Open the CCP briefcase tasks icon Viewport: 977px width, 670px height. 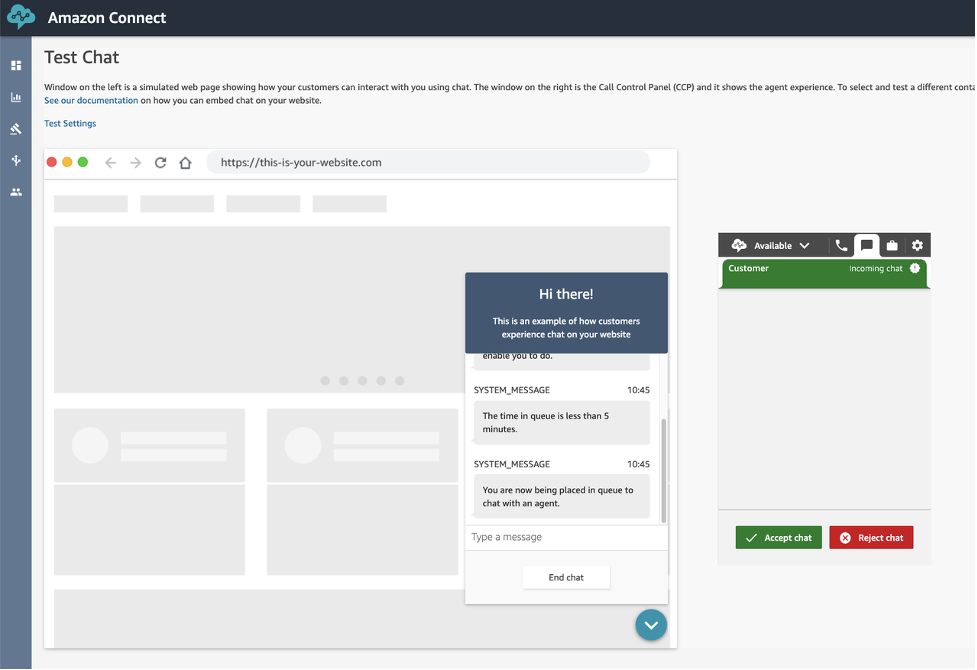pyautogui.click(x=892, y=246)
